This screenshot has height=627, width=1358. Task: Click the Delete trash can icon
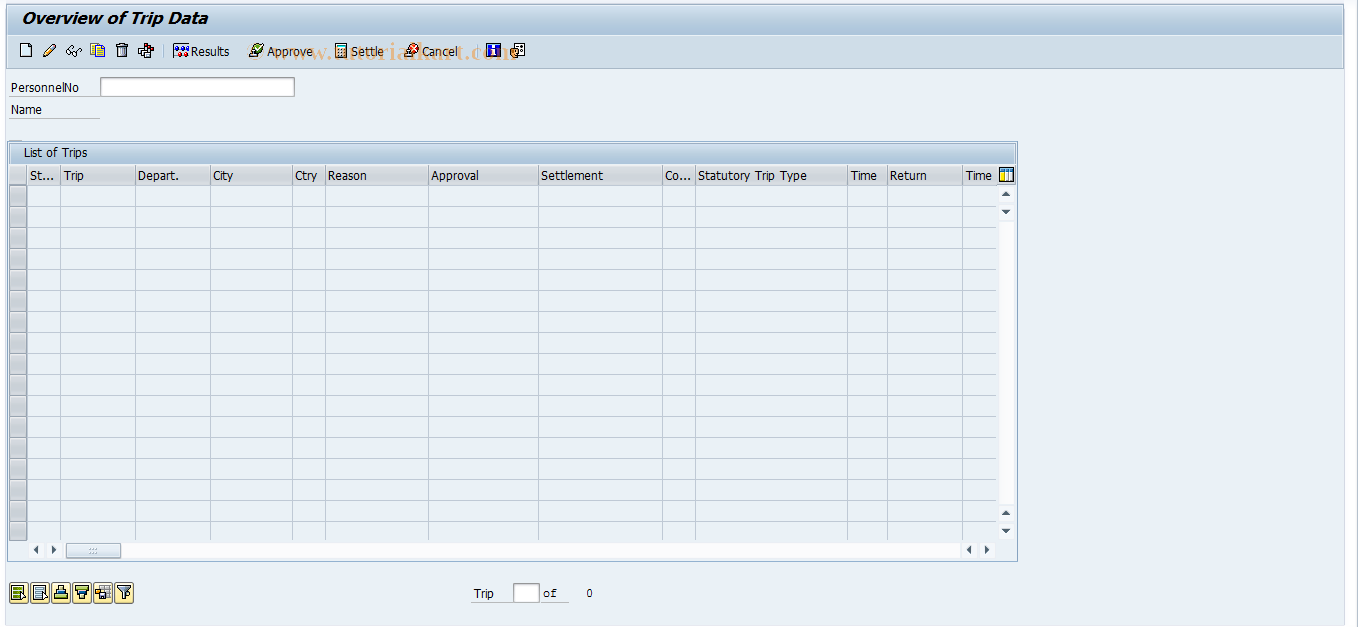coord(122,51)
